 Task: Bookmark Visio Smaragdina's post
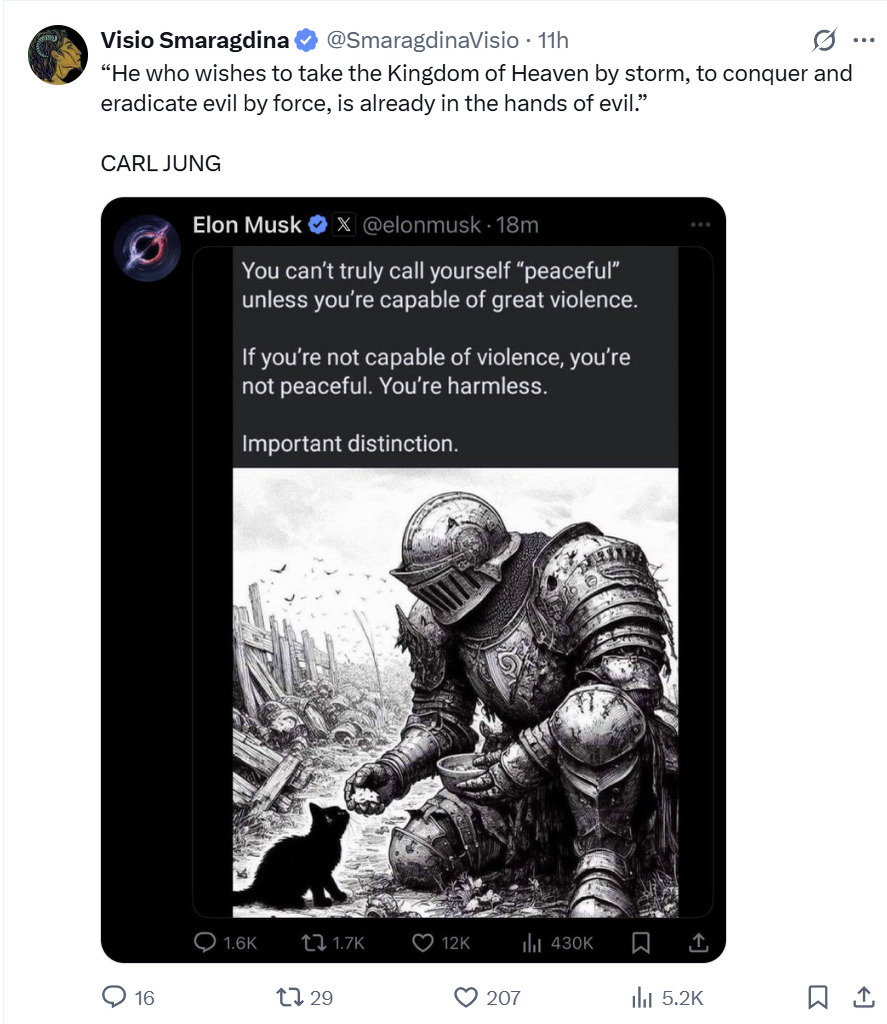[817, 997]
